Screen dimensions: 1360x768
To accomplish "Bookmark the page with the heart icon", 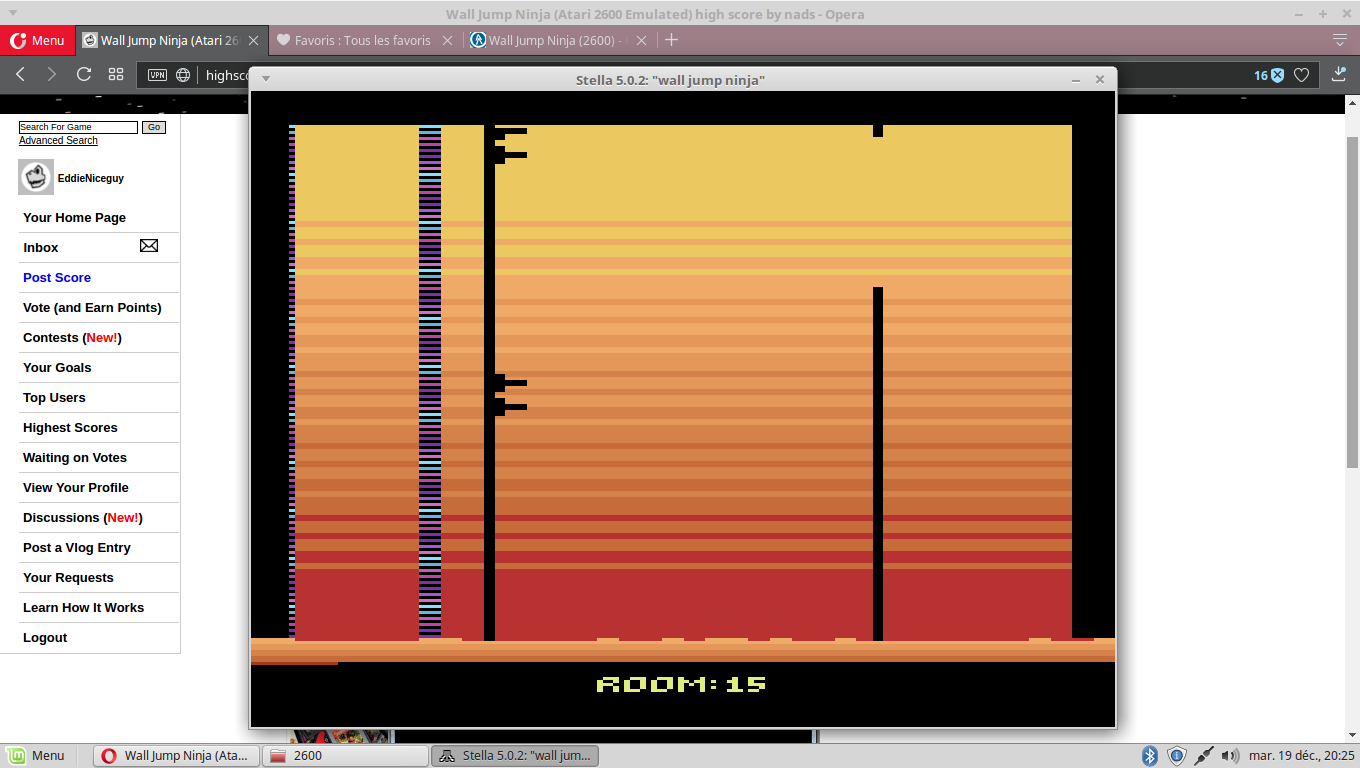I will click(1301, 75).
